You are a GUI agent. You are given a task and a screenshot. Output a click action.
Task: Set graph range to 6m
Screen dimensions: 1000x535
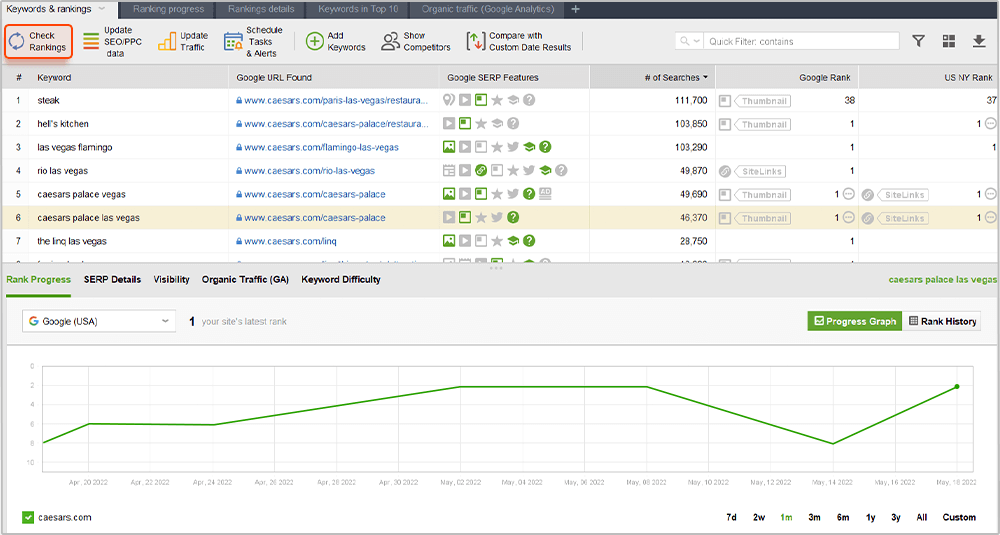pos(843,517)
